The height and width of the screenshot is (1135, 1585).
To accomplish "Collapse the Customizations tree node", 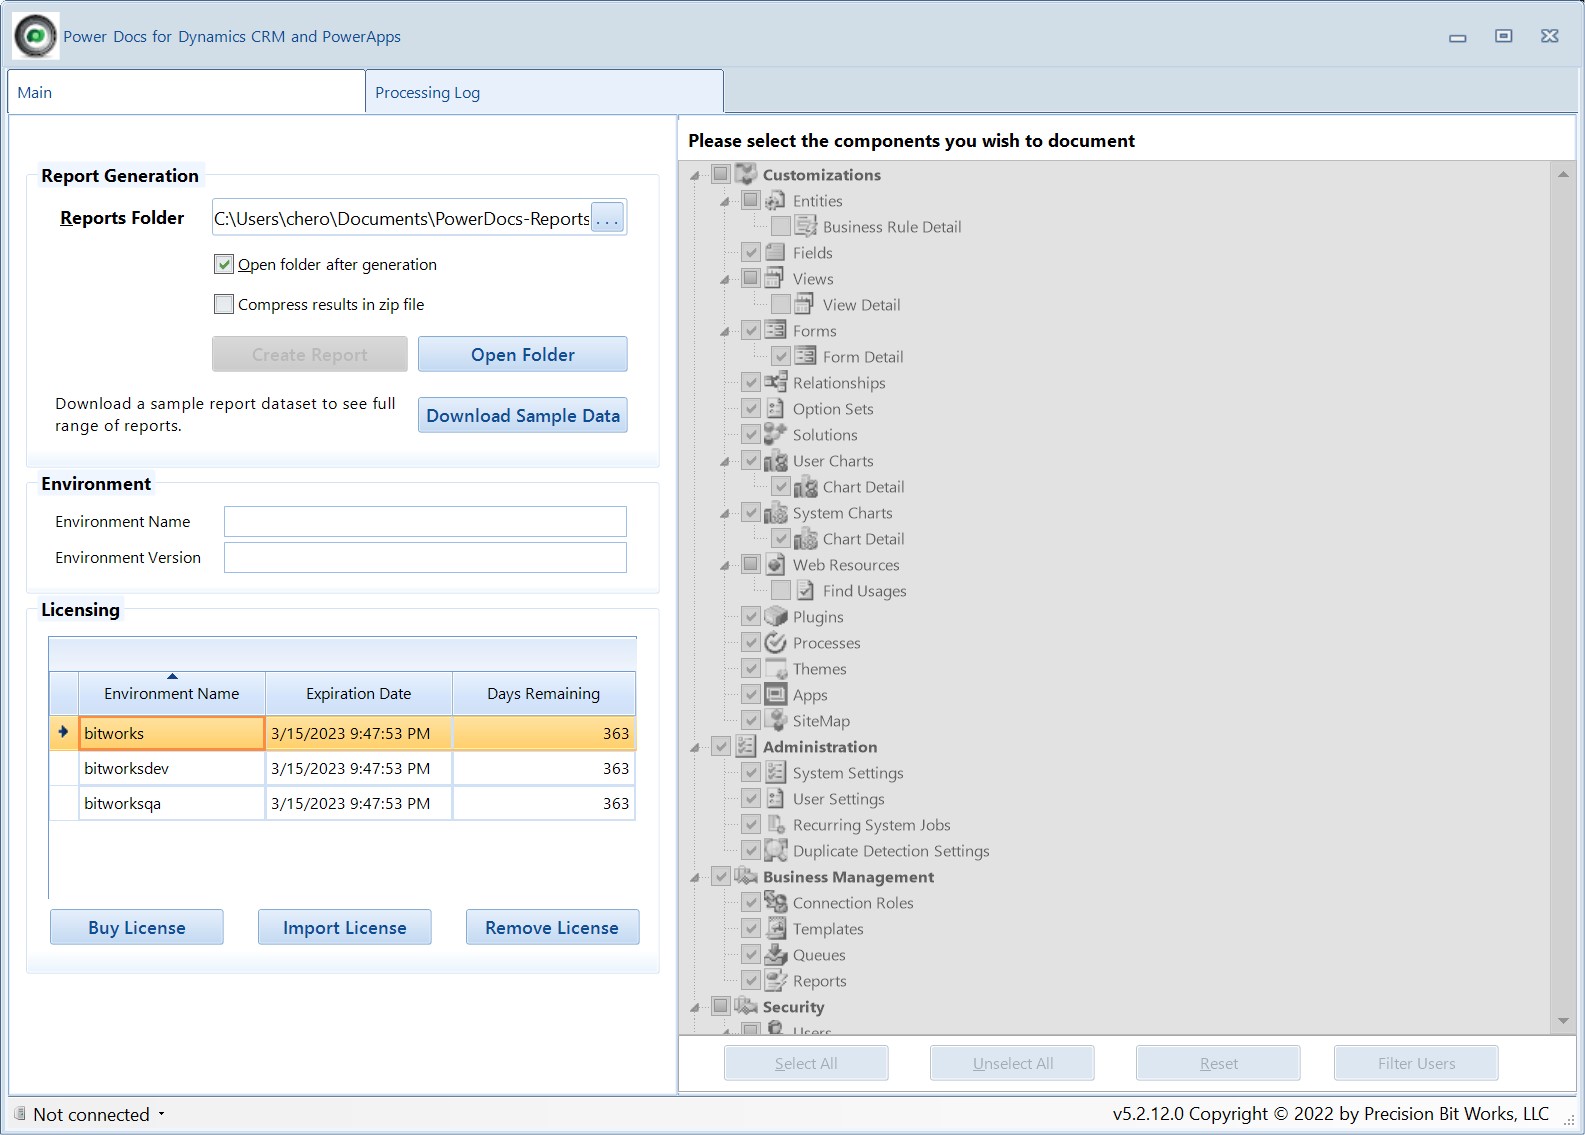I will (x=694, y=175).
